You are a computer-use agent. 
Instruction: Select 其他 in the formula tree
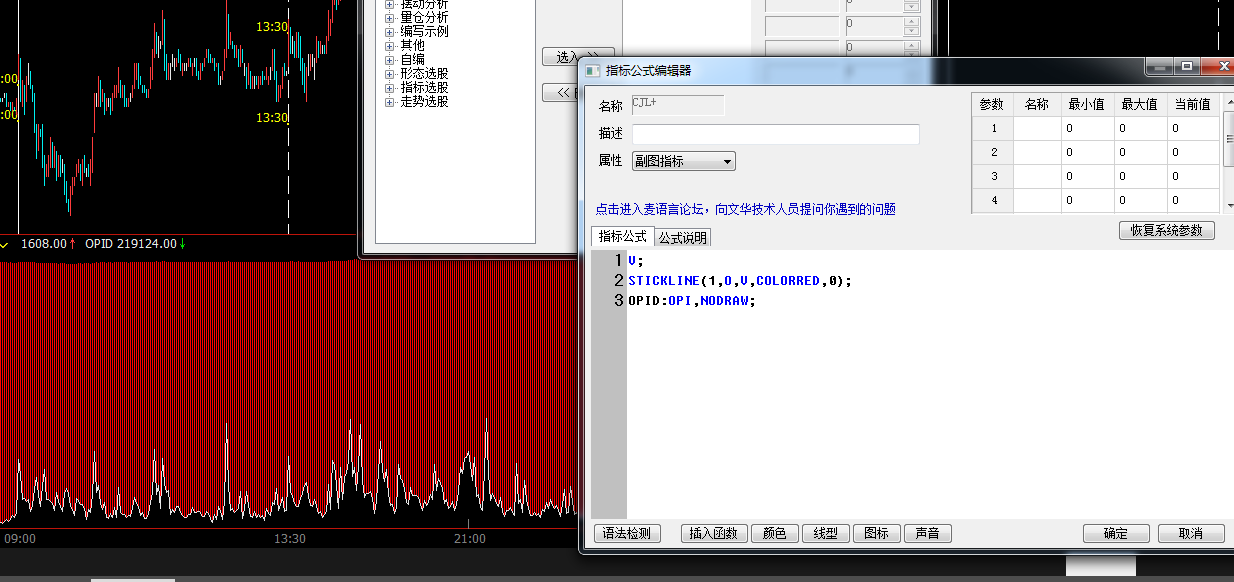(412, 46)
